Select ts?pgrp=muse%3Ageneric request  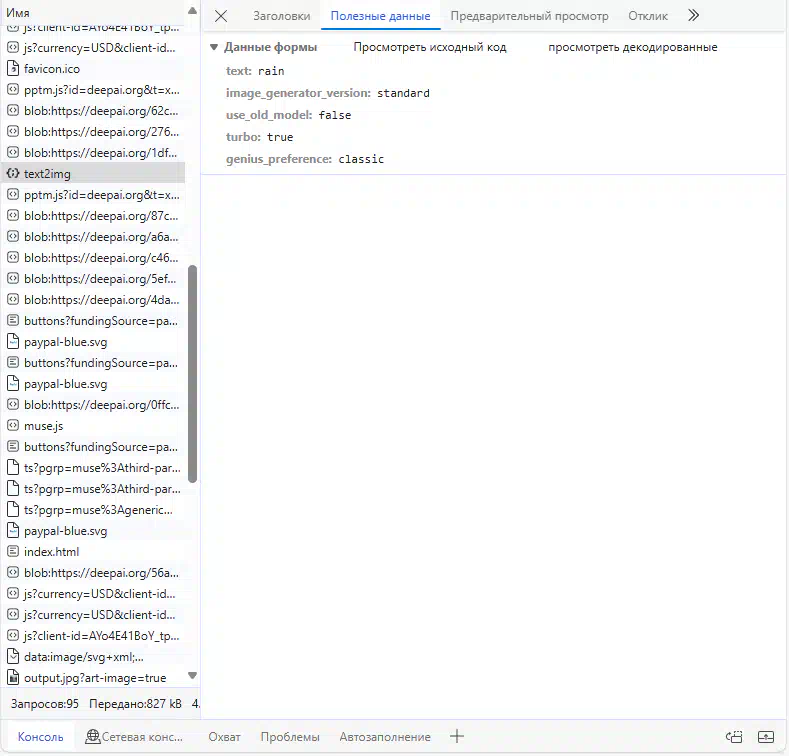[94, 510]
